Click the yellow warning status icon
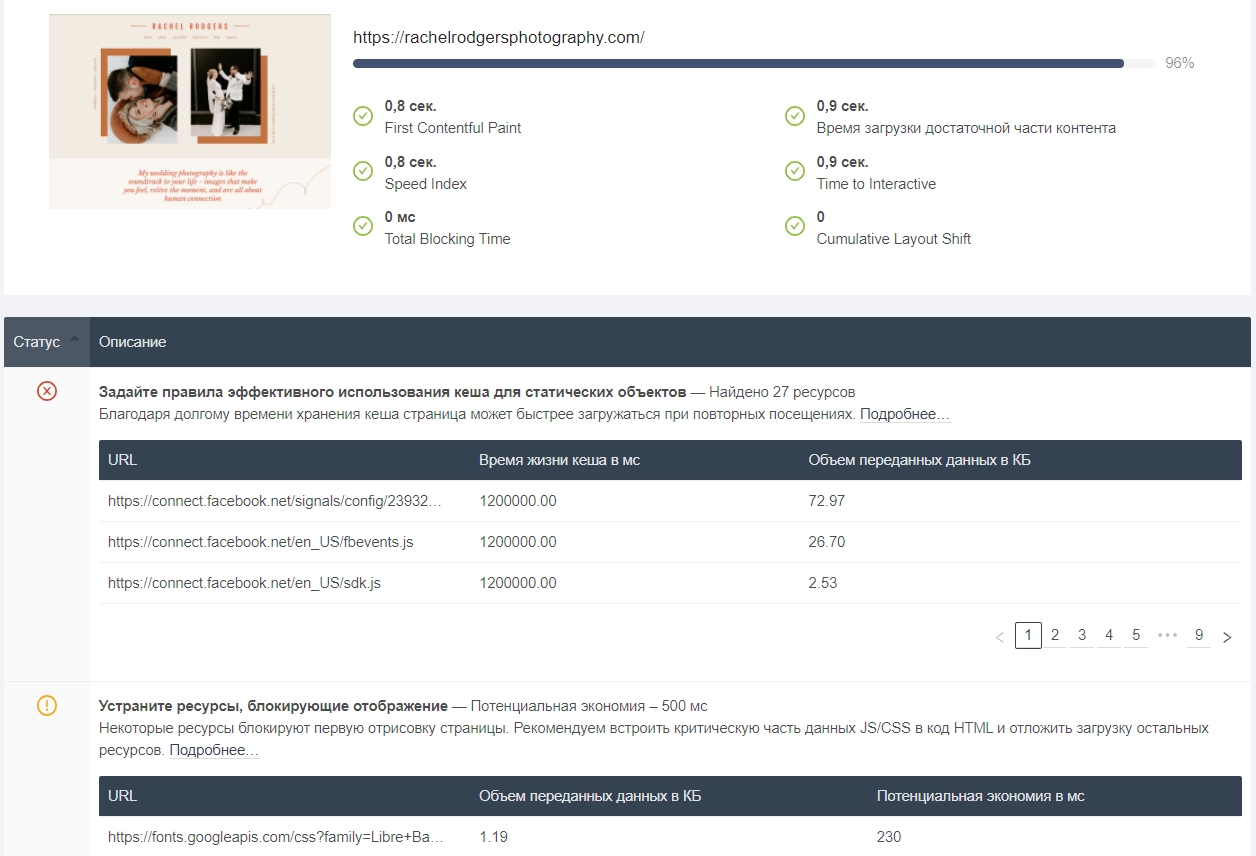The width and height of the screenshot is (1256, 856). pyautogui.click(x=47, y=706)
